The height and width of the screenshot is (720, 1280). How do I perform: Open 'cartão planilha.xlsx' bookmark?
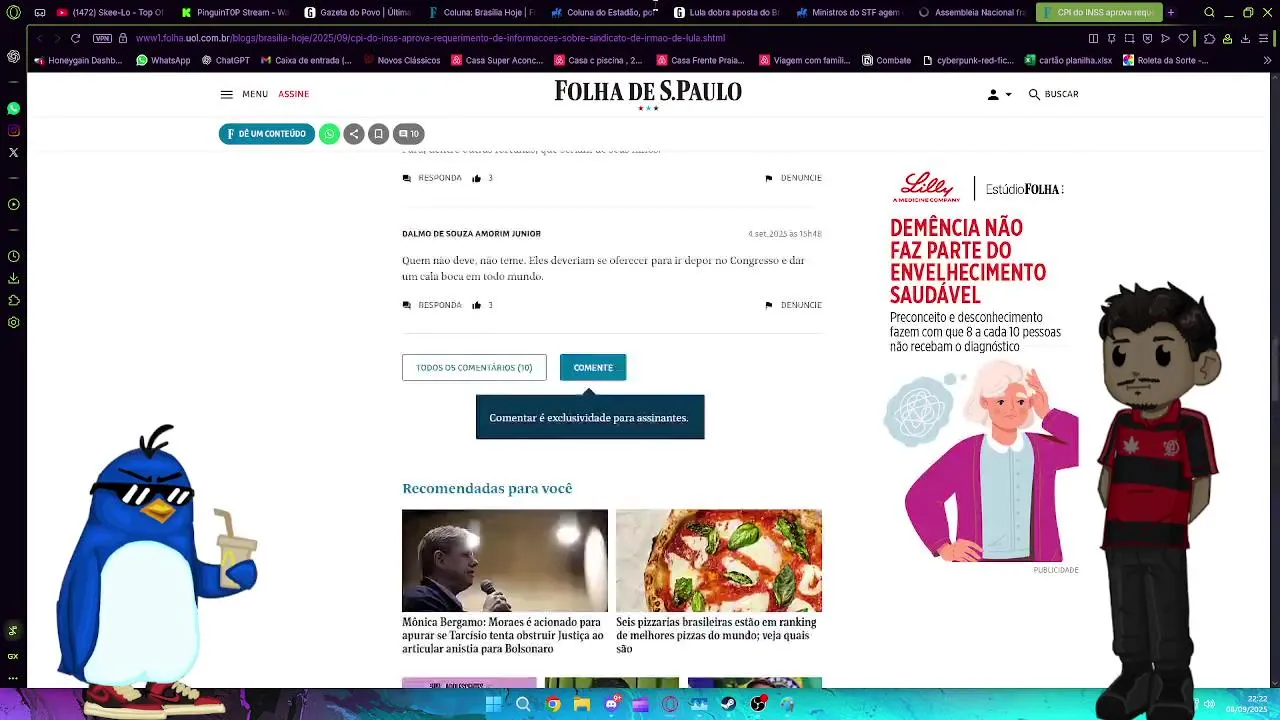pyautogui.click(x=1068, y=60)
